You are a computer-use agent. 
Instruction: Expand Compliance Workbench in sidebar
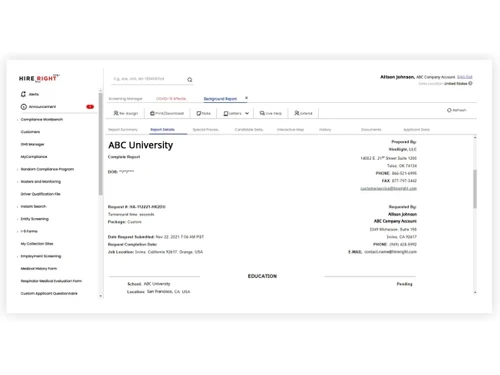(17, 120)
